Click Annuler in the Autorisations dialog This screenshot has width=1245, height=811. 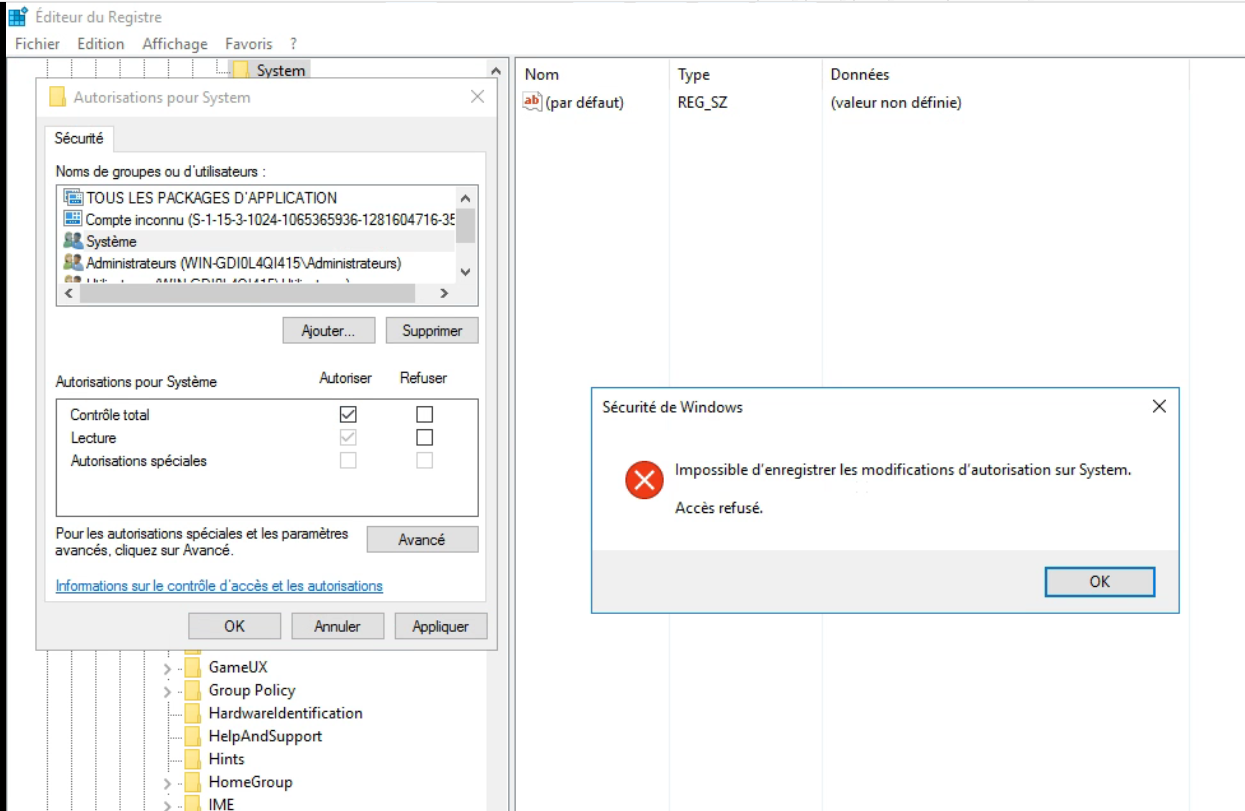(x=337, y=626)
